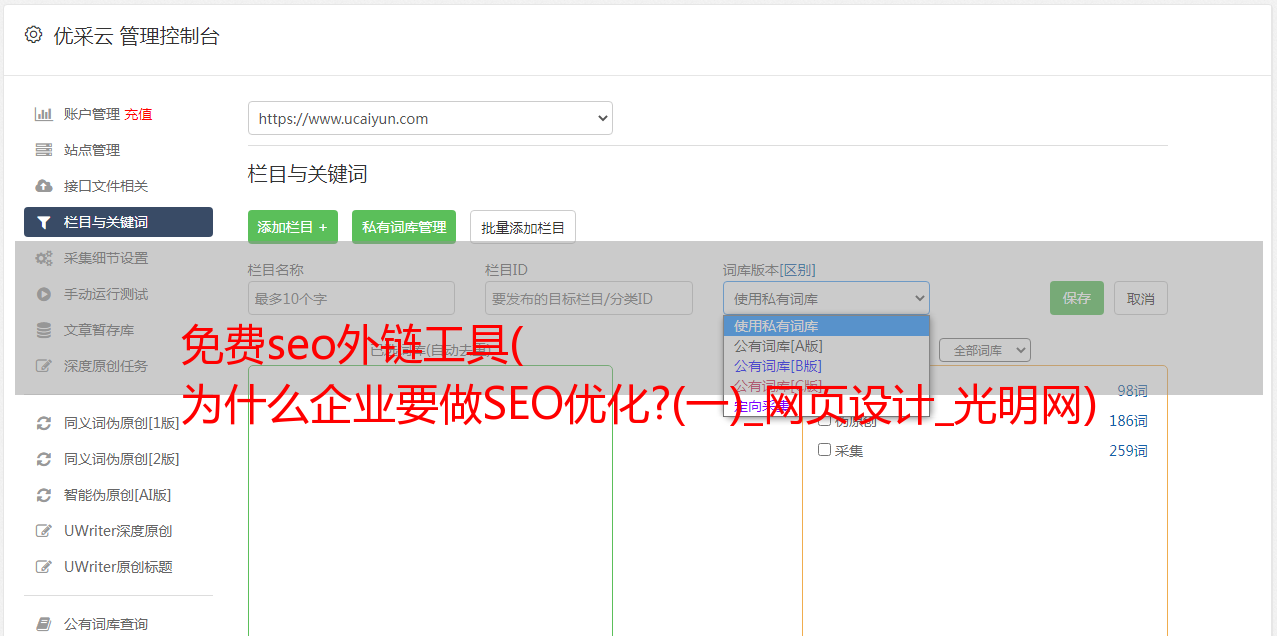1277x636 pixels.
Task: Click the green 保存 button
Action: click(1077, 298)
